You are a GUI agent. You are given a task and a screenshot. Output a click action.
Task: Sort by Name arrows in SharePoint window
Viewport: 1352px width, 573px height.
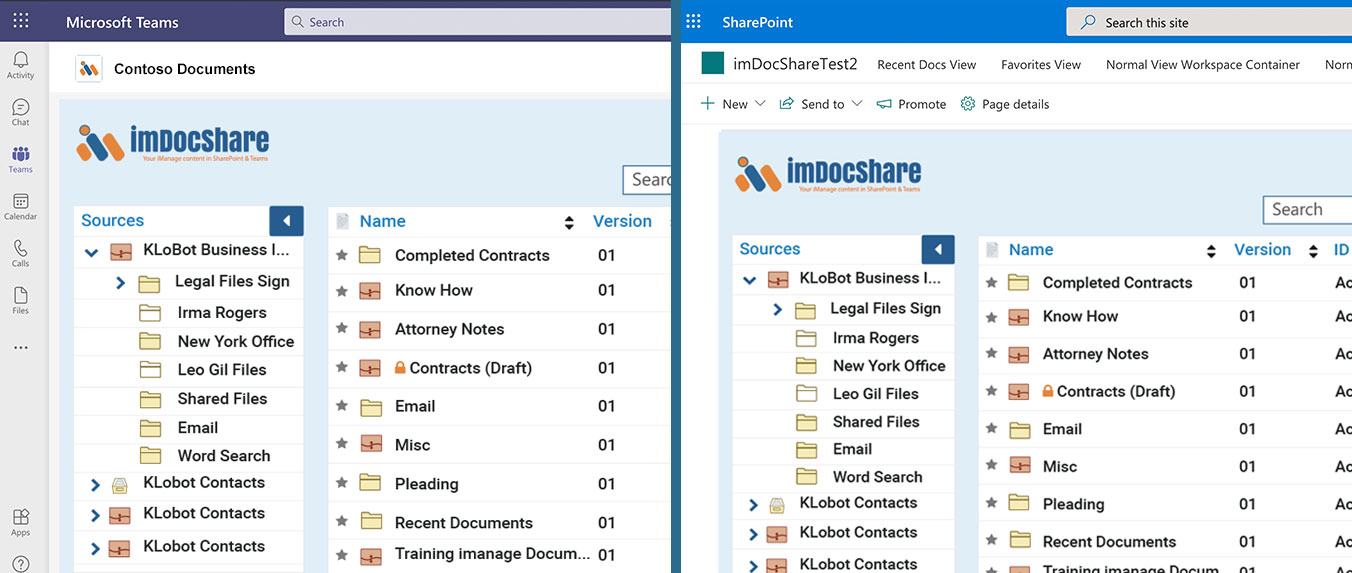pos(1211,251)
